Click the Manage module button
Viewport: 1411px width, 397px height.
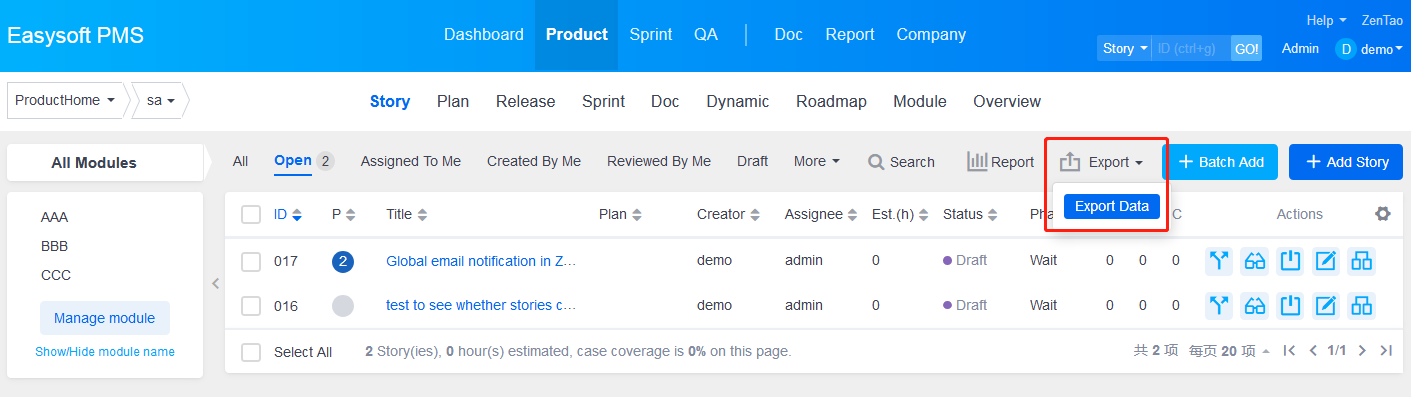point(105,318)
